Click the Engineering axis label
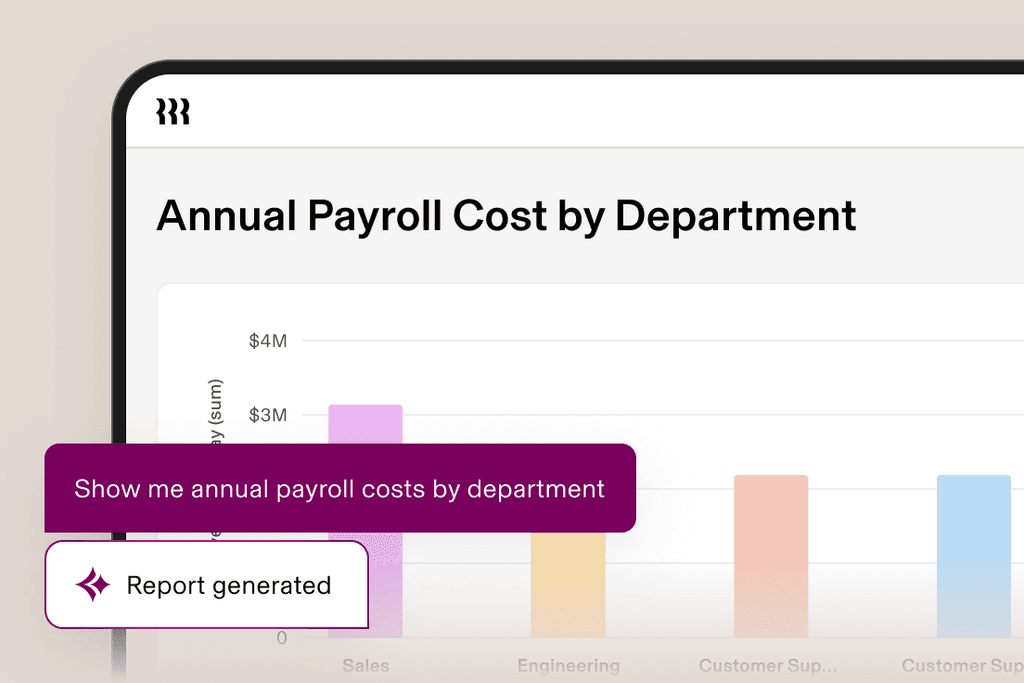1024x683 pixels. coord(568,666)
